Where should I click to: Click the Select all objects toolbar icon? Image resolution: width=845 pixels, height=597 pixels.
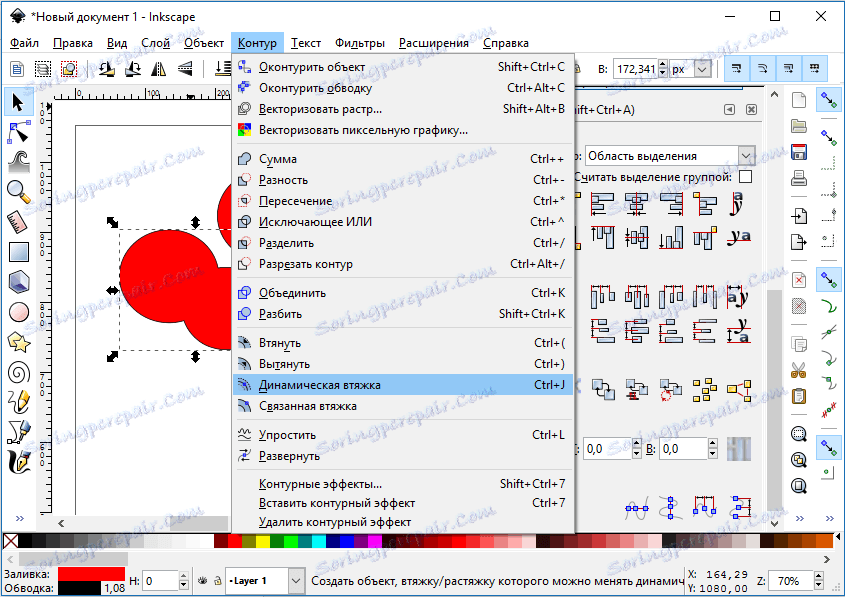tap(17, 68)
